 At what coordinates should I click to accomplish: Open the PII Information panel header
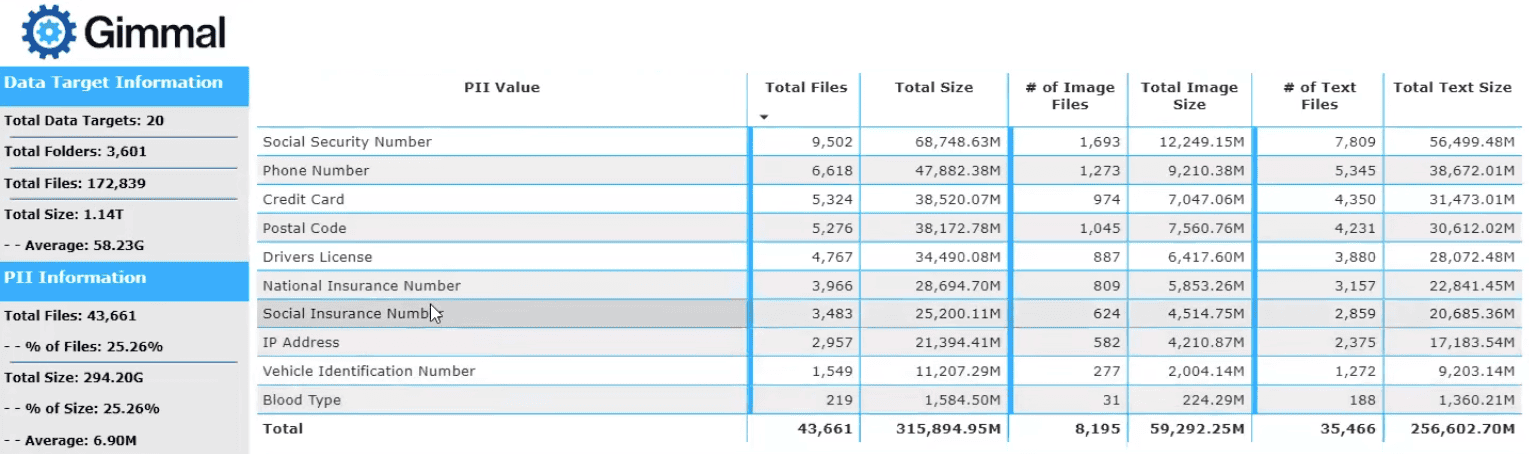pos(76,278)
